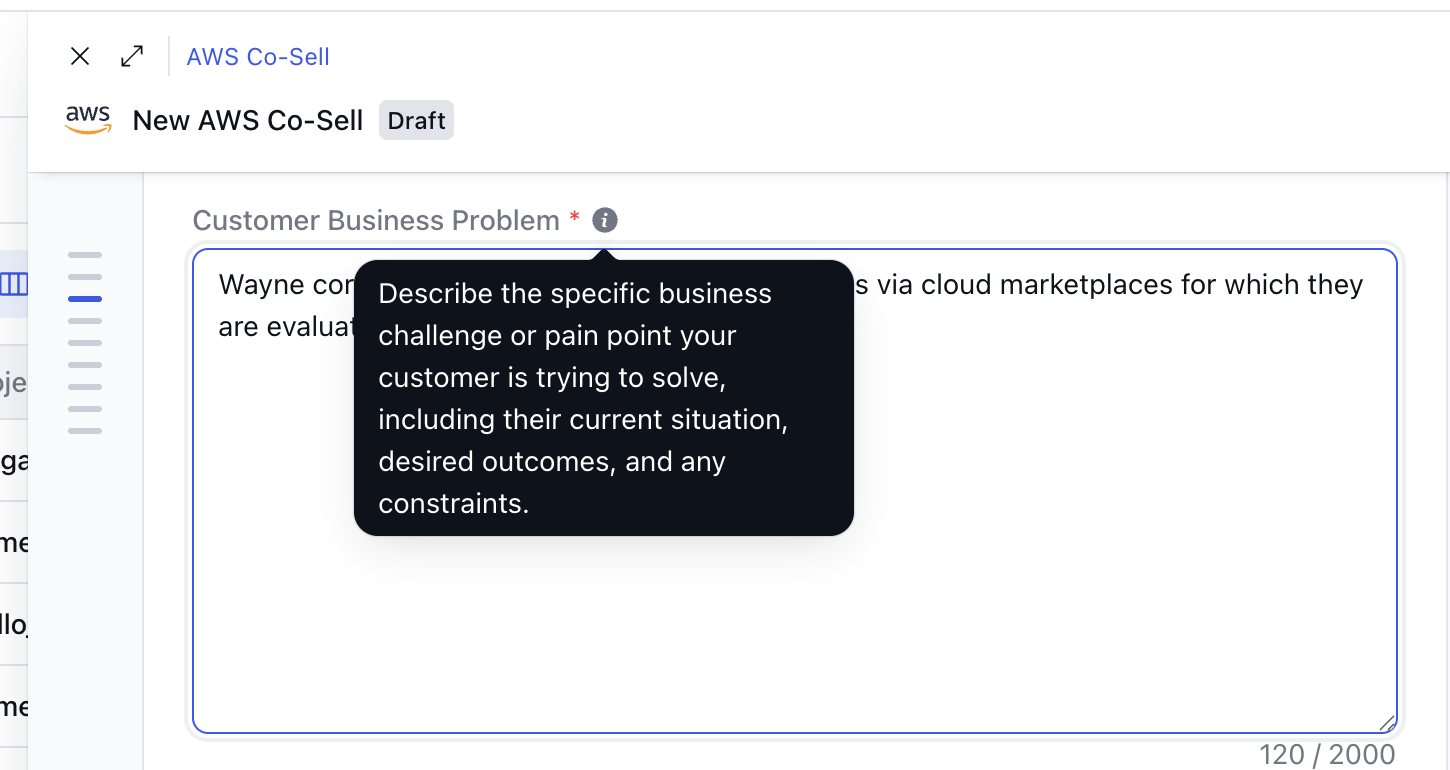The height and width of the screenshot is (770, 1450).
Task: Jump to the fifth section marker in outline
Action: click(85, 343)
